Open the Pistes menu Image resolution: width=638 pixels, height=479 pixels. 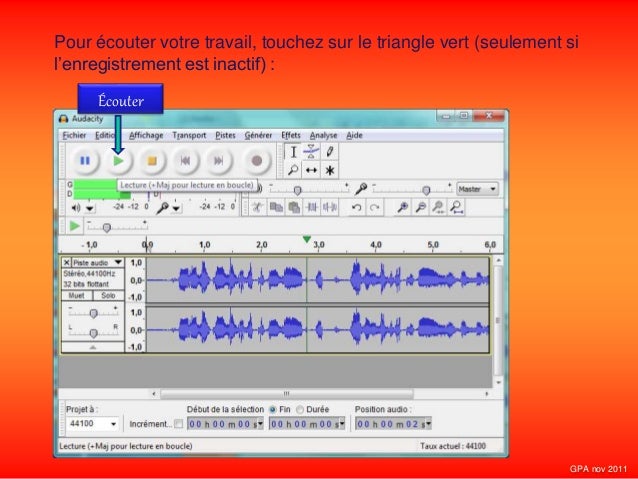pos(225,135)
